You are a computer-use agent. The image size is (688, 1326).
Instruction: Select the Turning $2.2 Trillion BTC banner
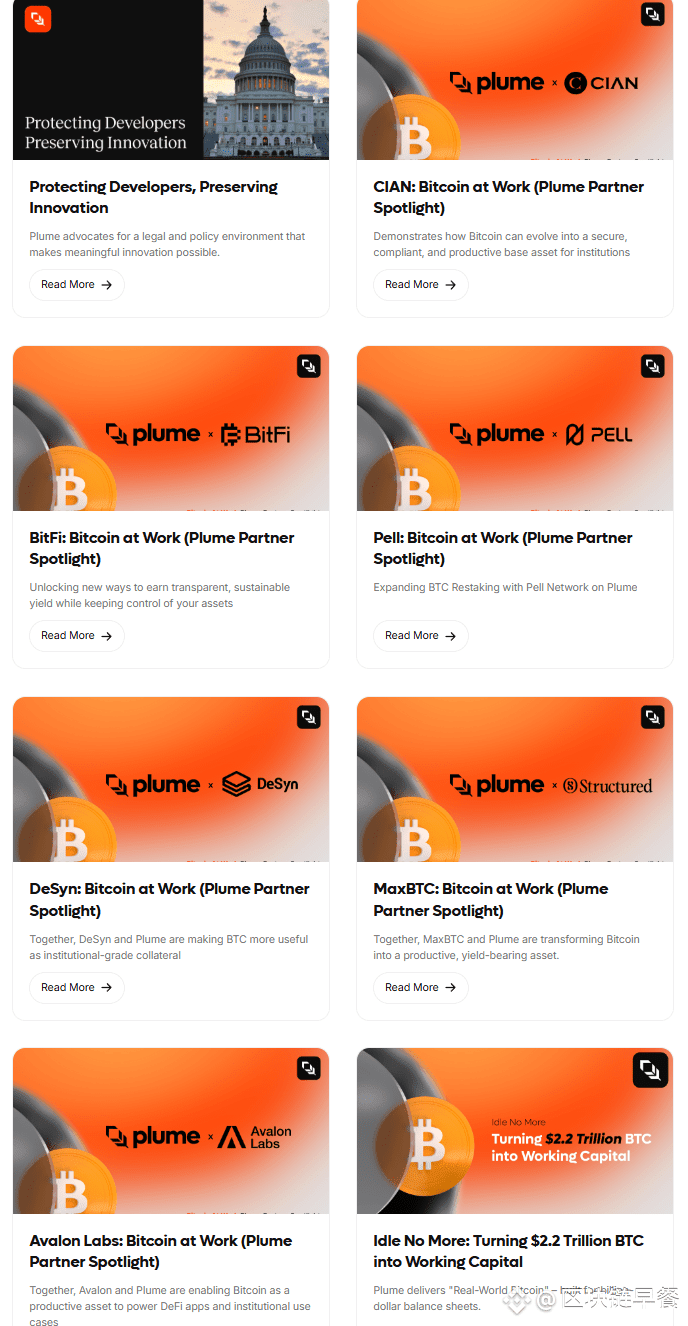(515, 1131)
